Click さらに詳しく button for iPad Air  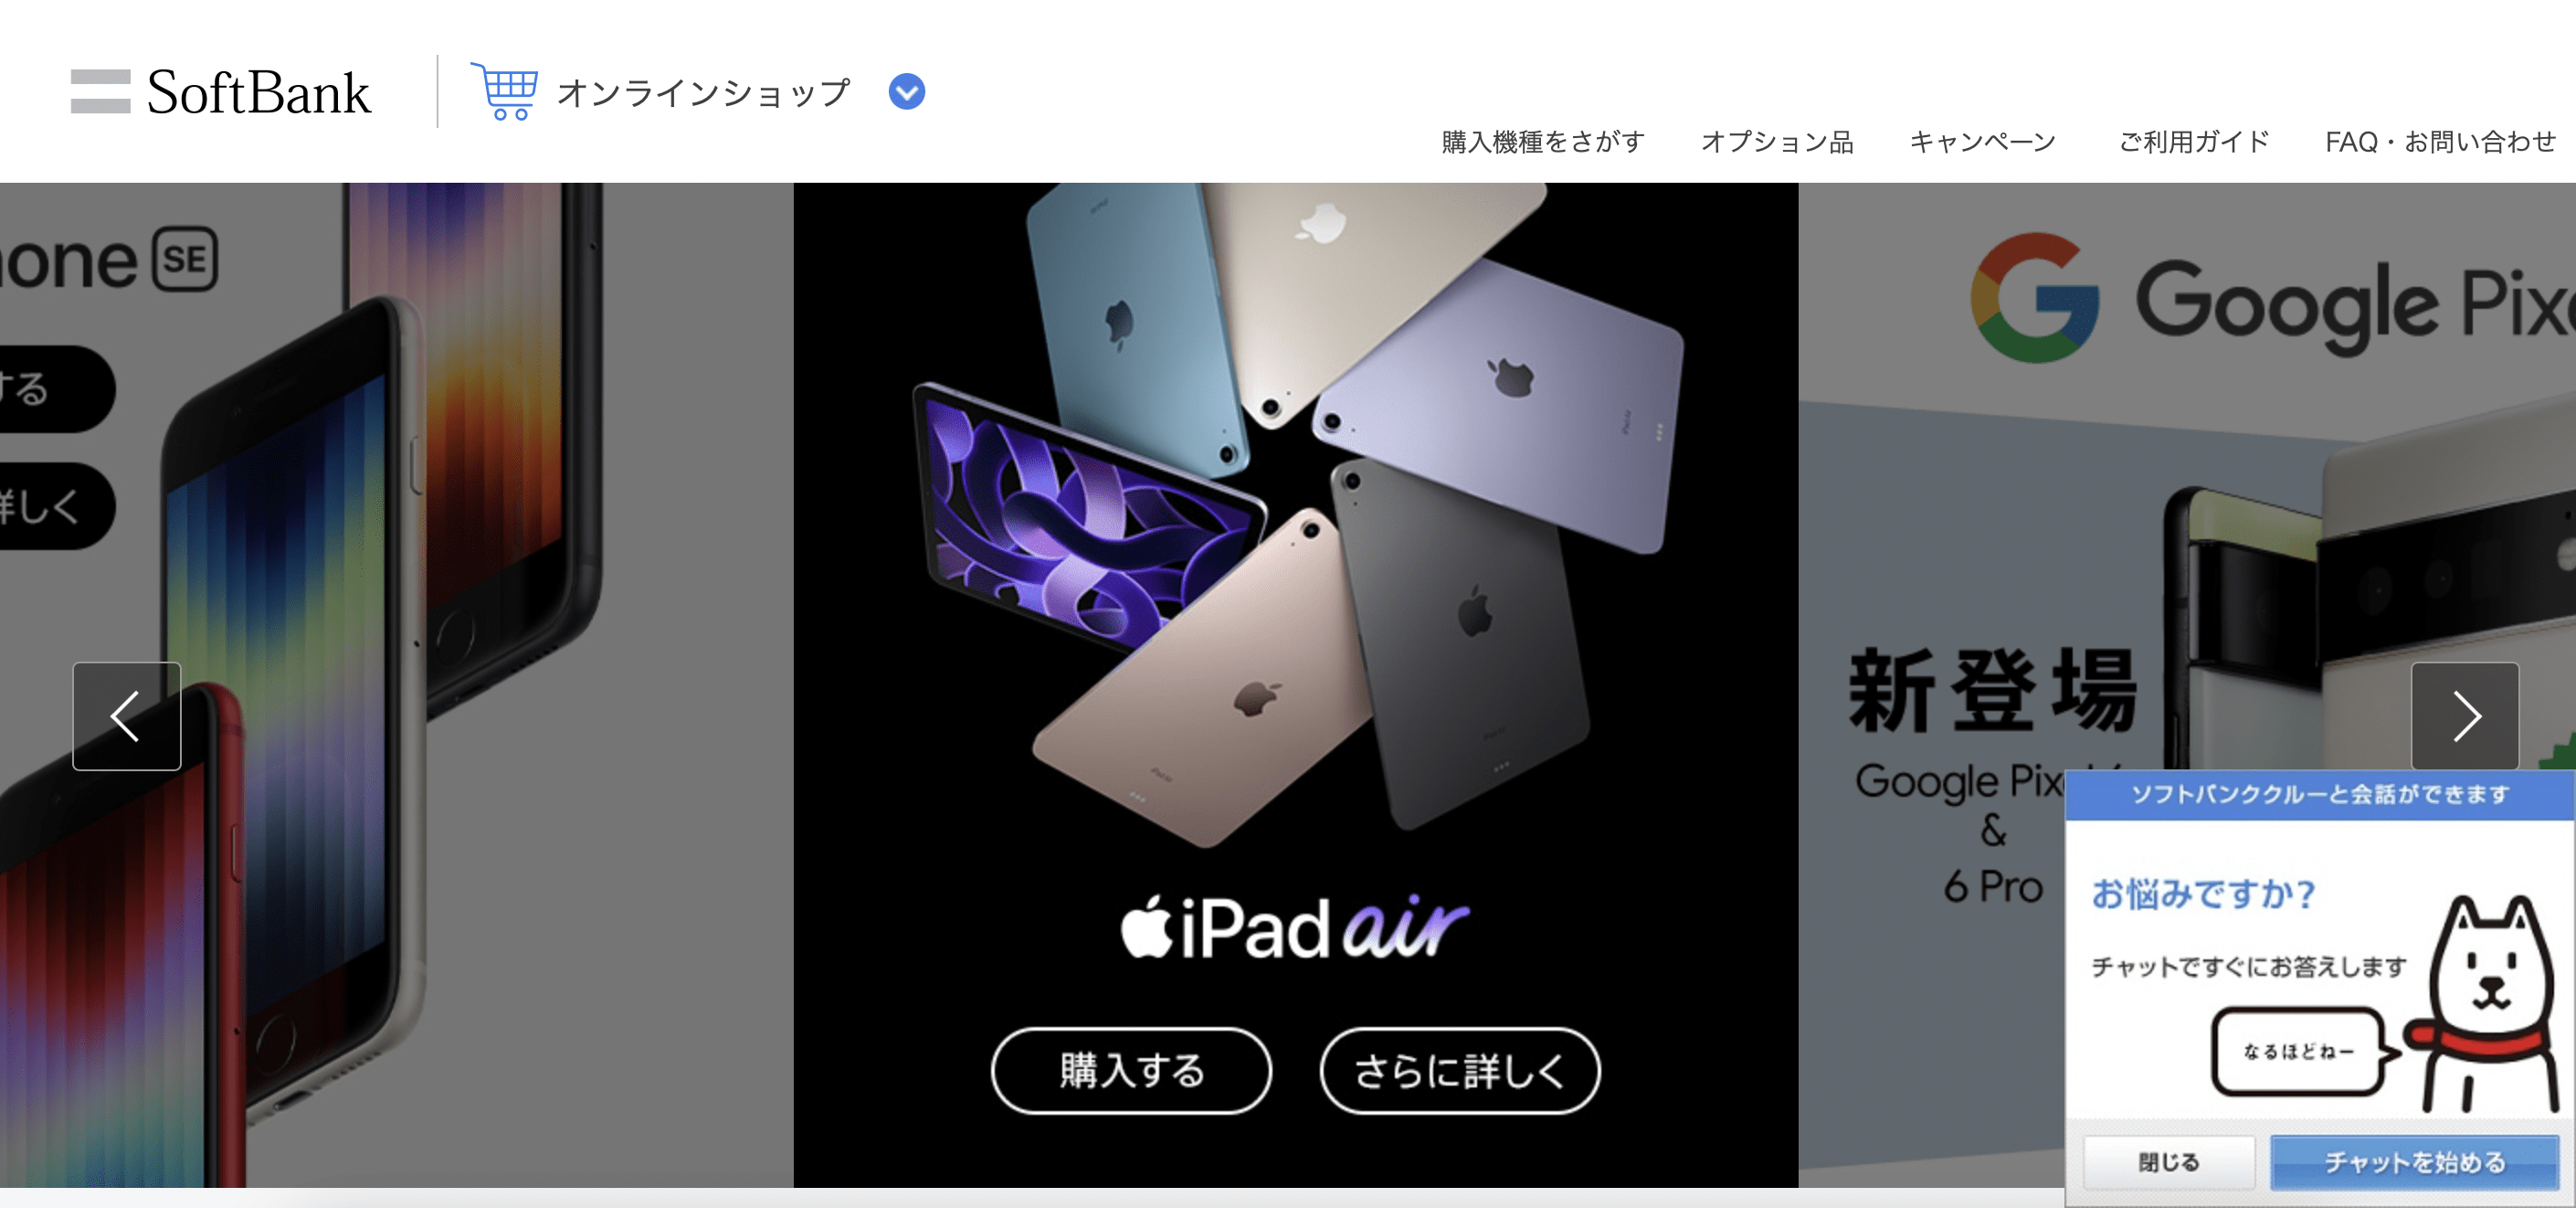click(x=1460, y=1071)
